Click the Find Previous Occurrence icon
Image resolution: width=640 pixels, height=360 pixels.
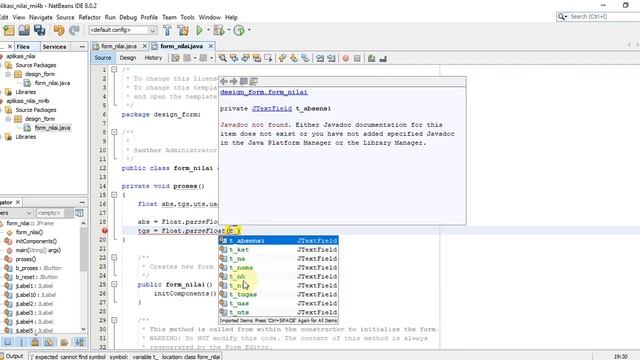(x=234, y=58)
